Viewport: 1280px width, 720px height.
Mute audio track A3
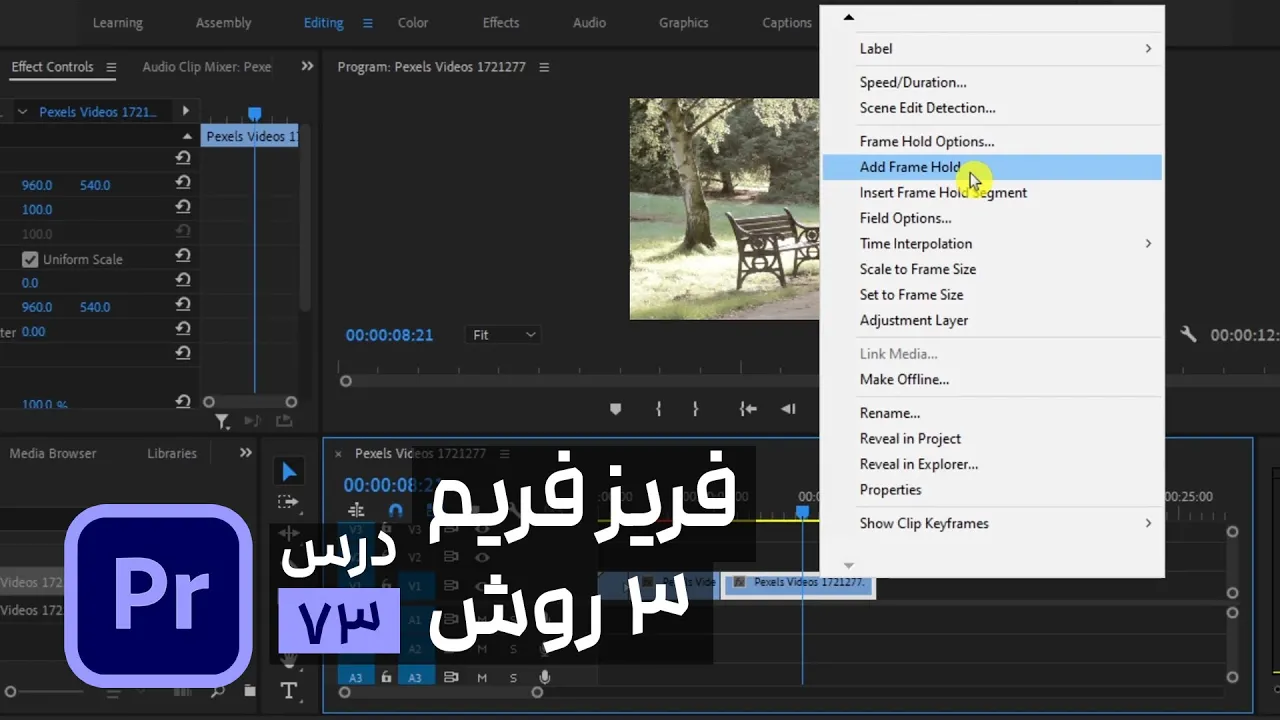[482, 677]
